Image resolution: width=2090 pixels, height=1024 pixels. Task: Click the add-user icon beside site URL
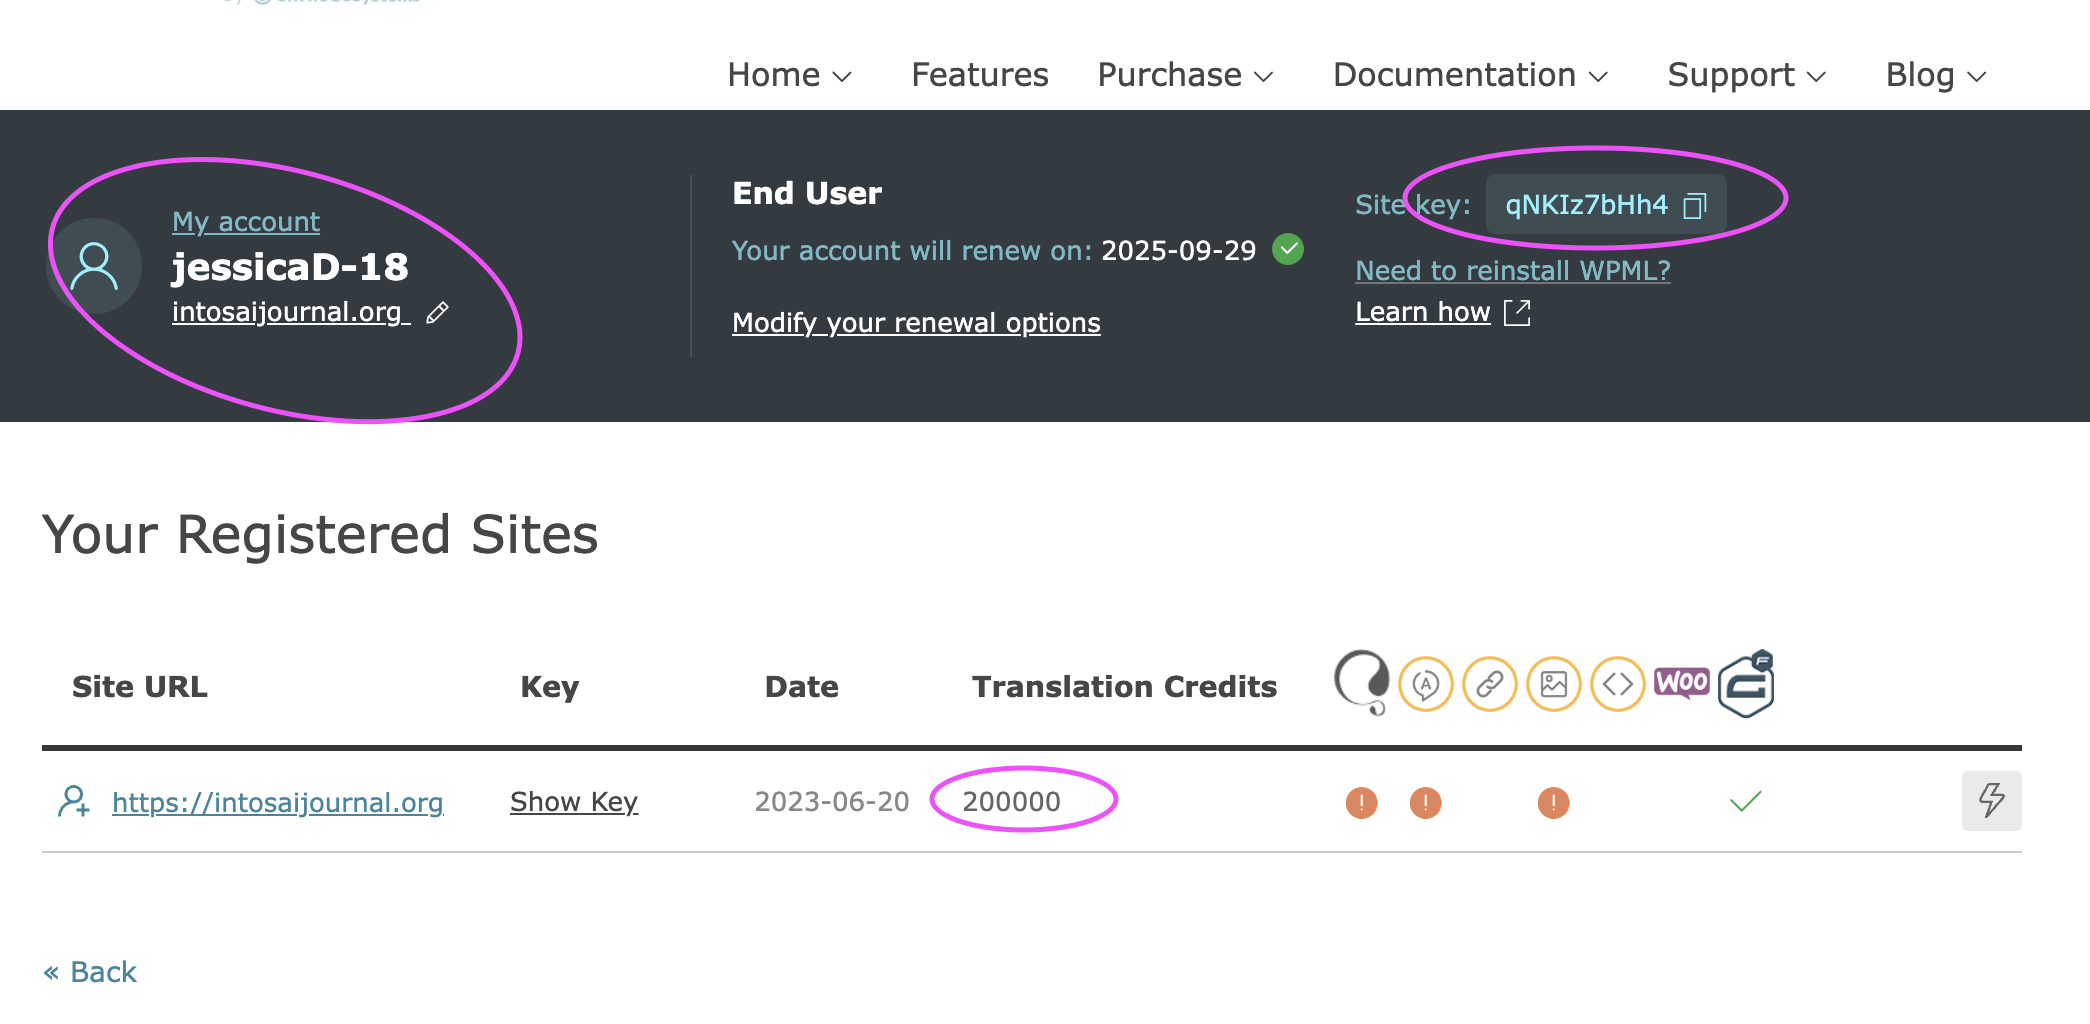(x=74, y=802)
